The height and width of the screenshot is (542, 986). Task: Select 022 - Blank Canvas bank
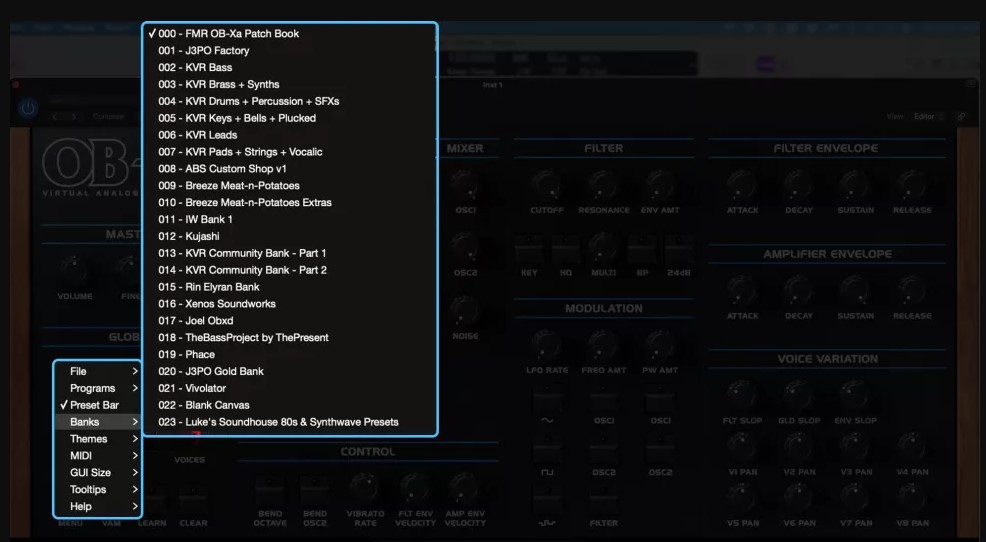tap(290, 406)
